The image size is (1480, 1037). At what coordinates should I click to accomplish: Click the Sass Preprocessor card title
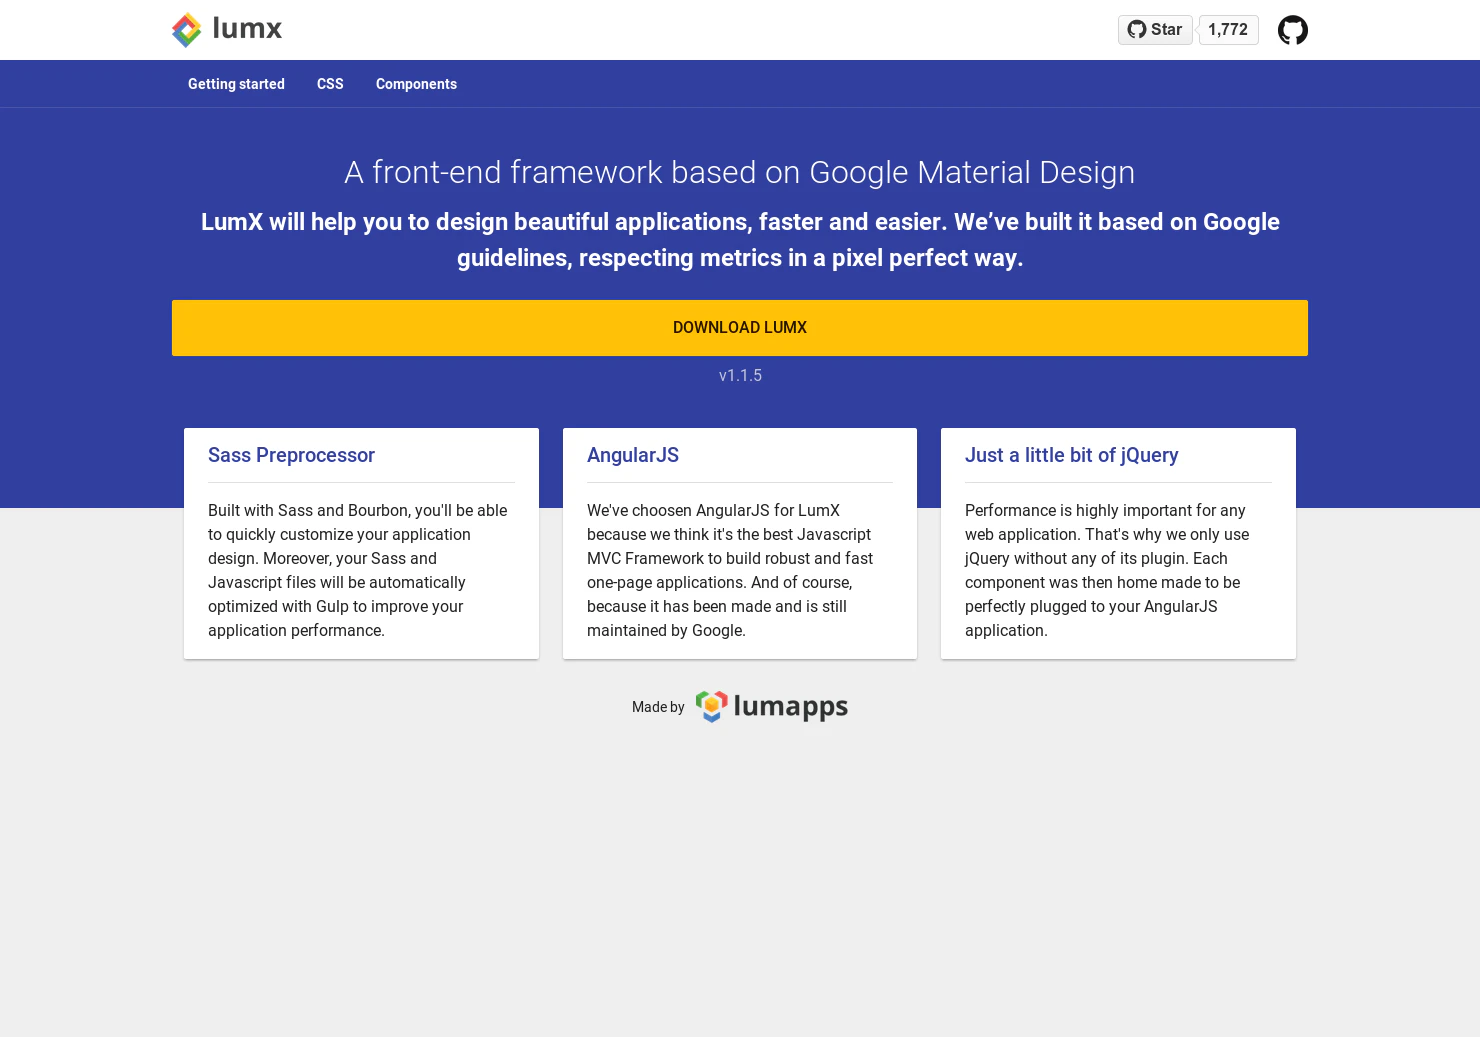pyautogui.click(x=291, y=455)
